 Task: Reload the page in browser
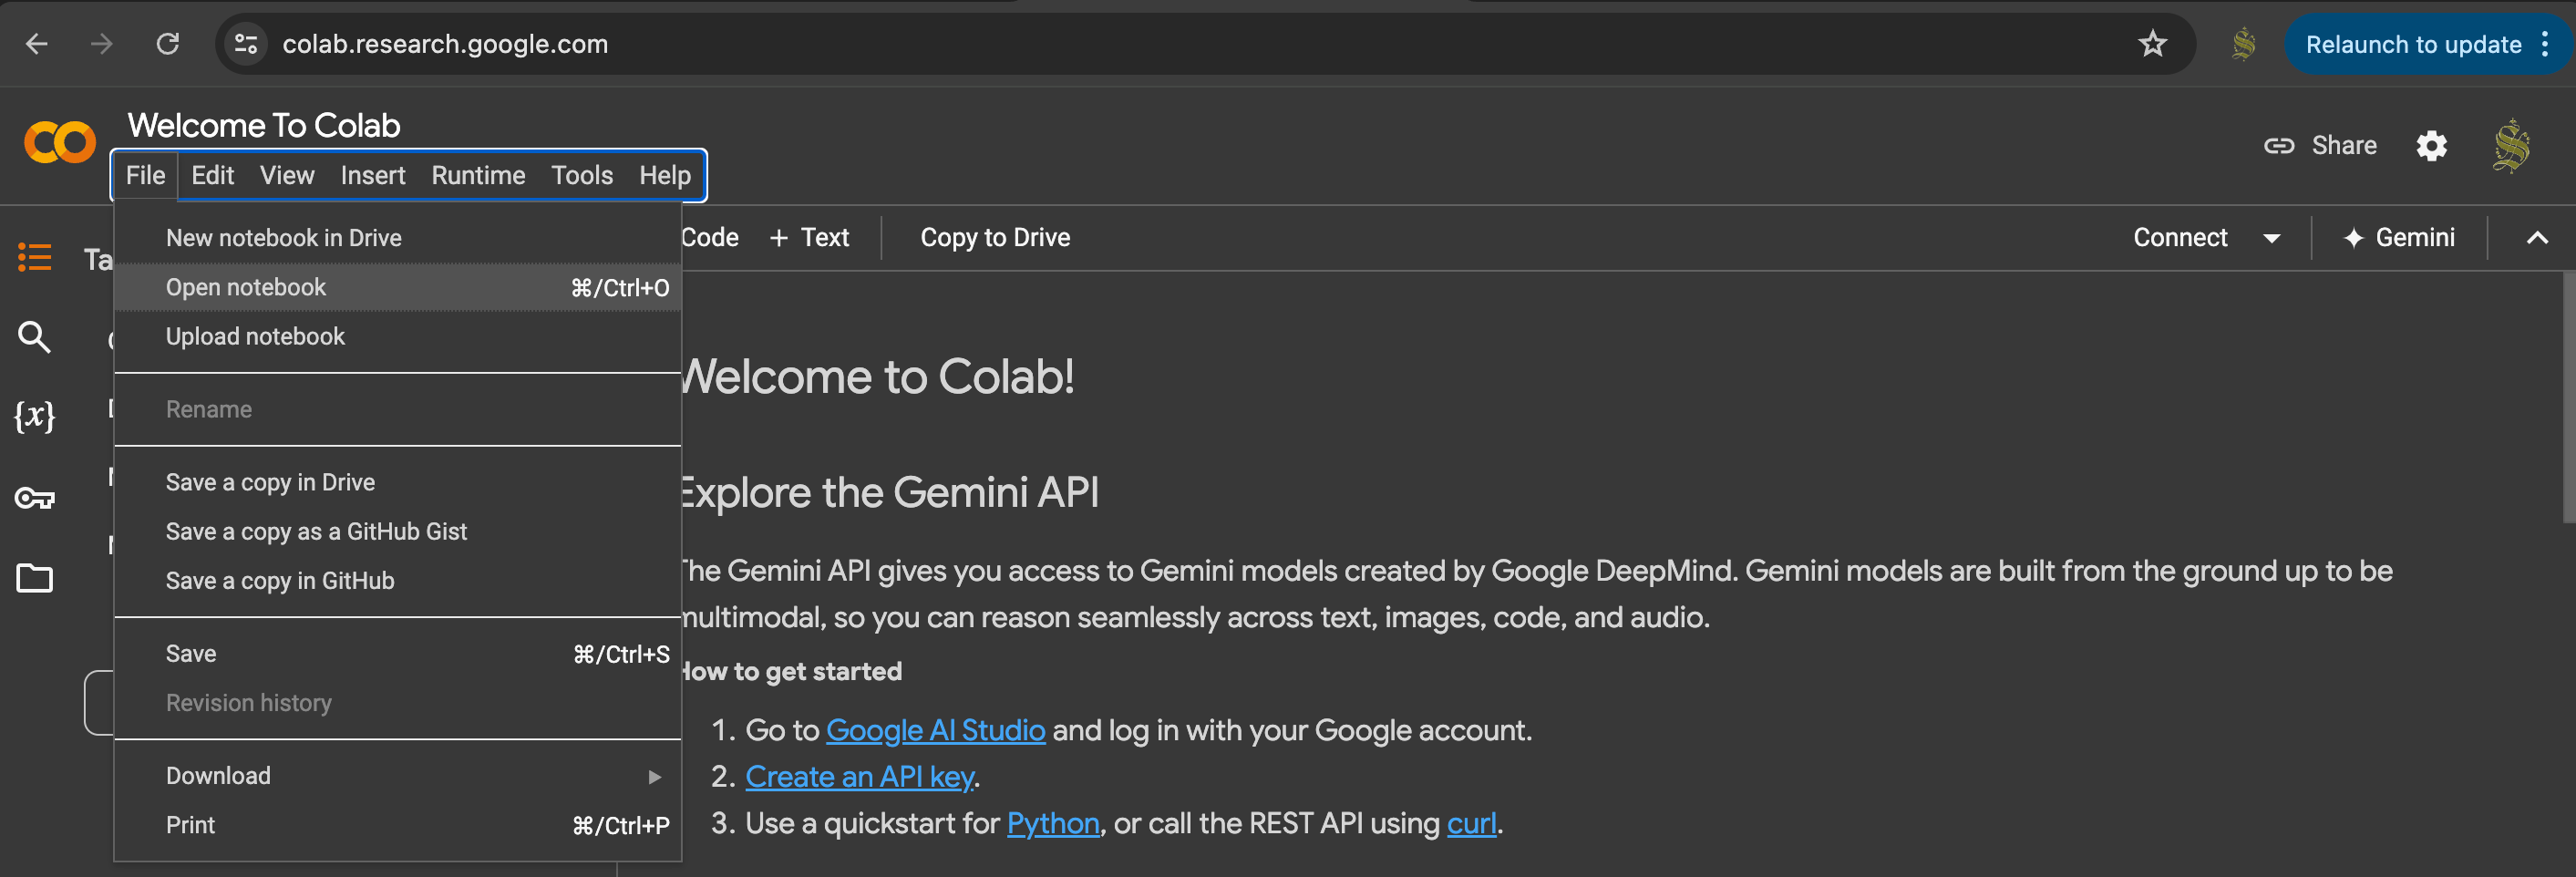(x=168, y=44)
